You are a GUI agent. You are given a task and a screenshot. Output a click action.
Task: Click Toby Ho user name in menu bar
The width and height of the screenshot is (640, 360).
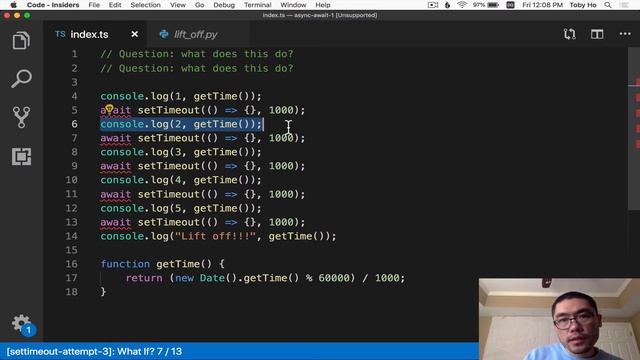[582, 5]
